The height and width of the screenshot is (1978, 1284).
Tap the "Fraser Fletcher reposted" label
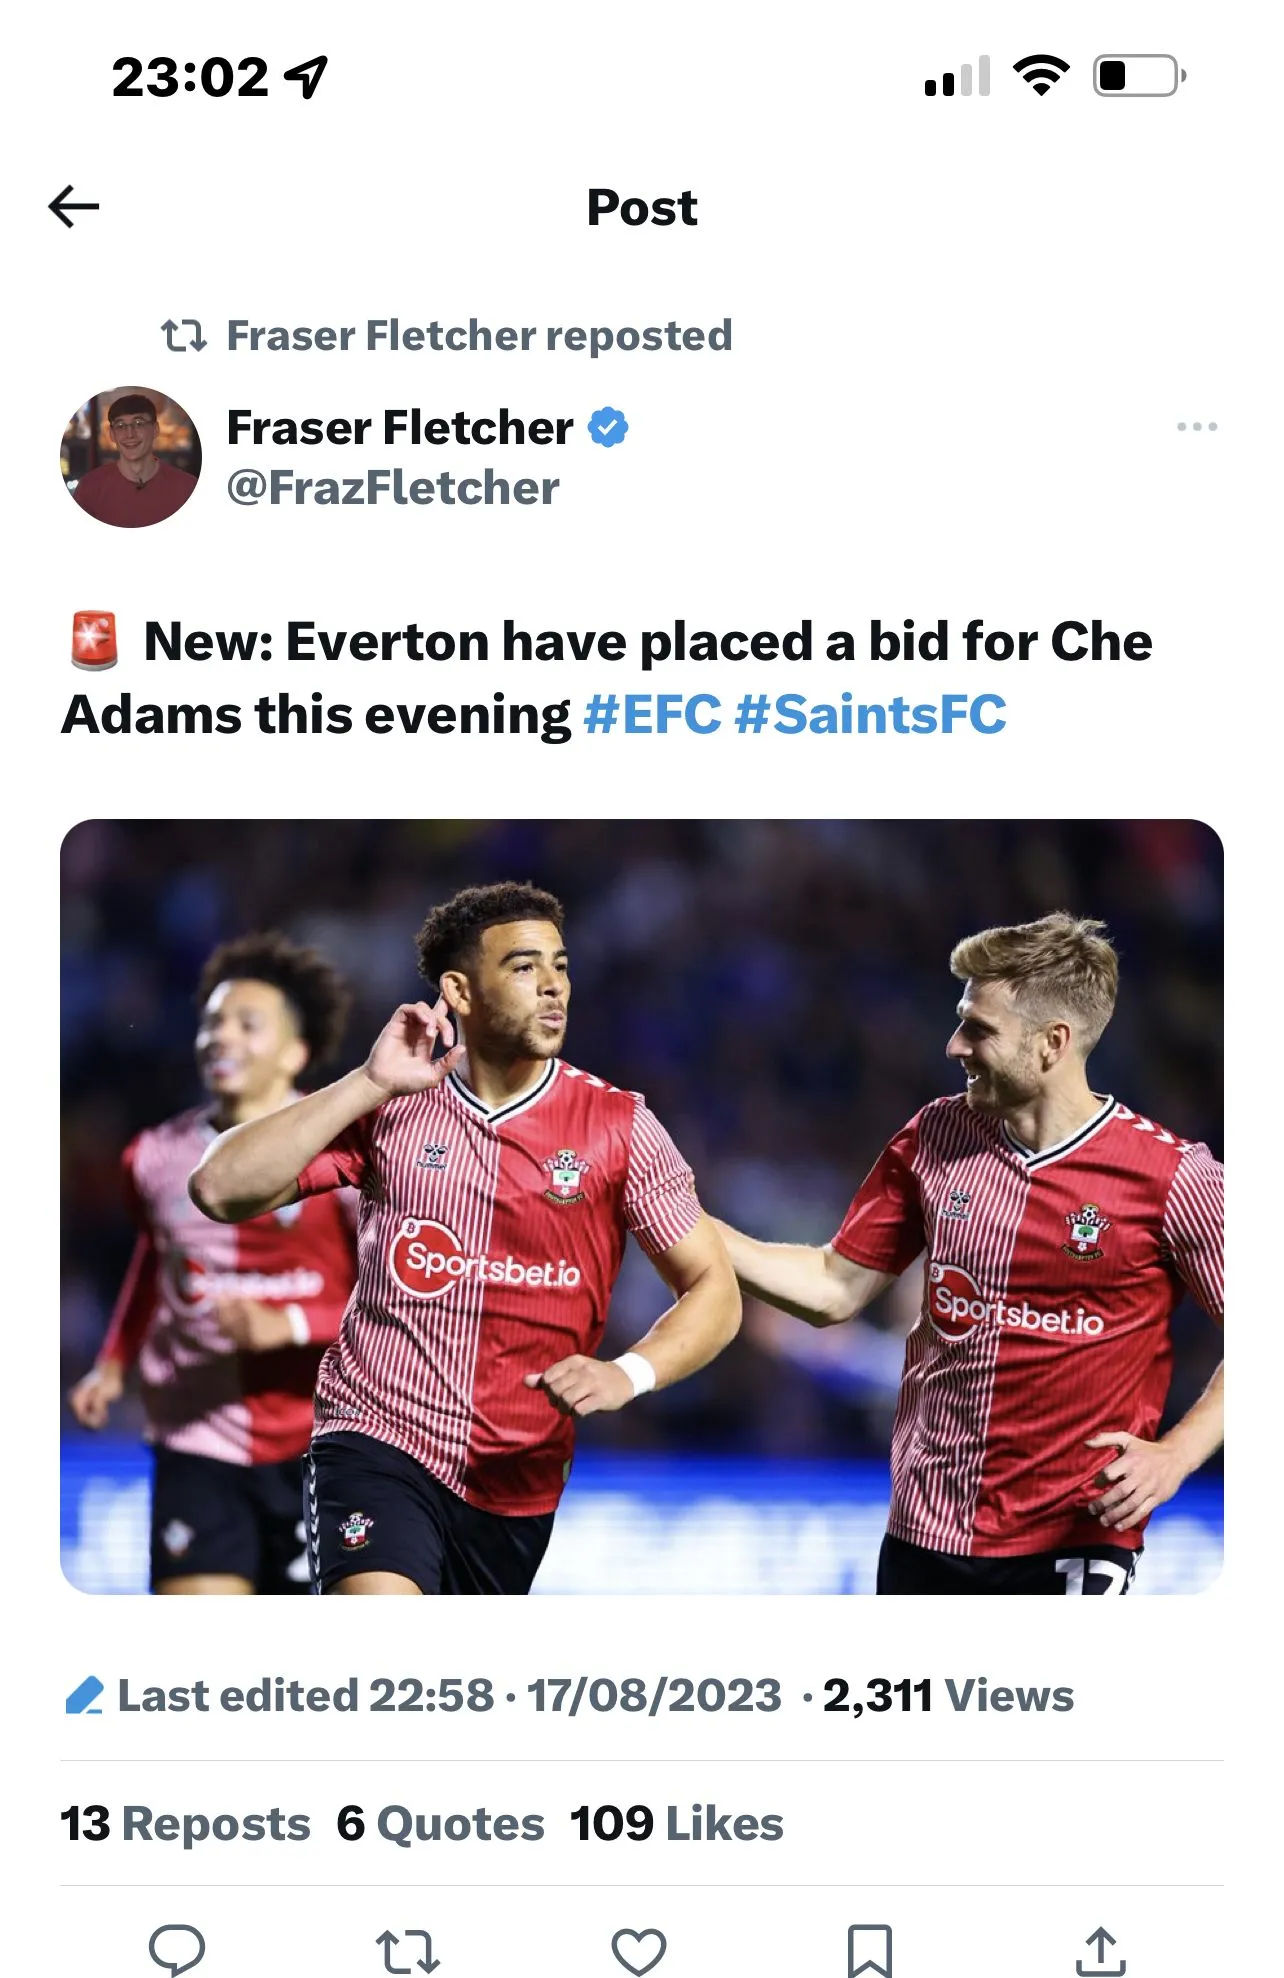coord(479,336)
